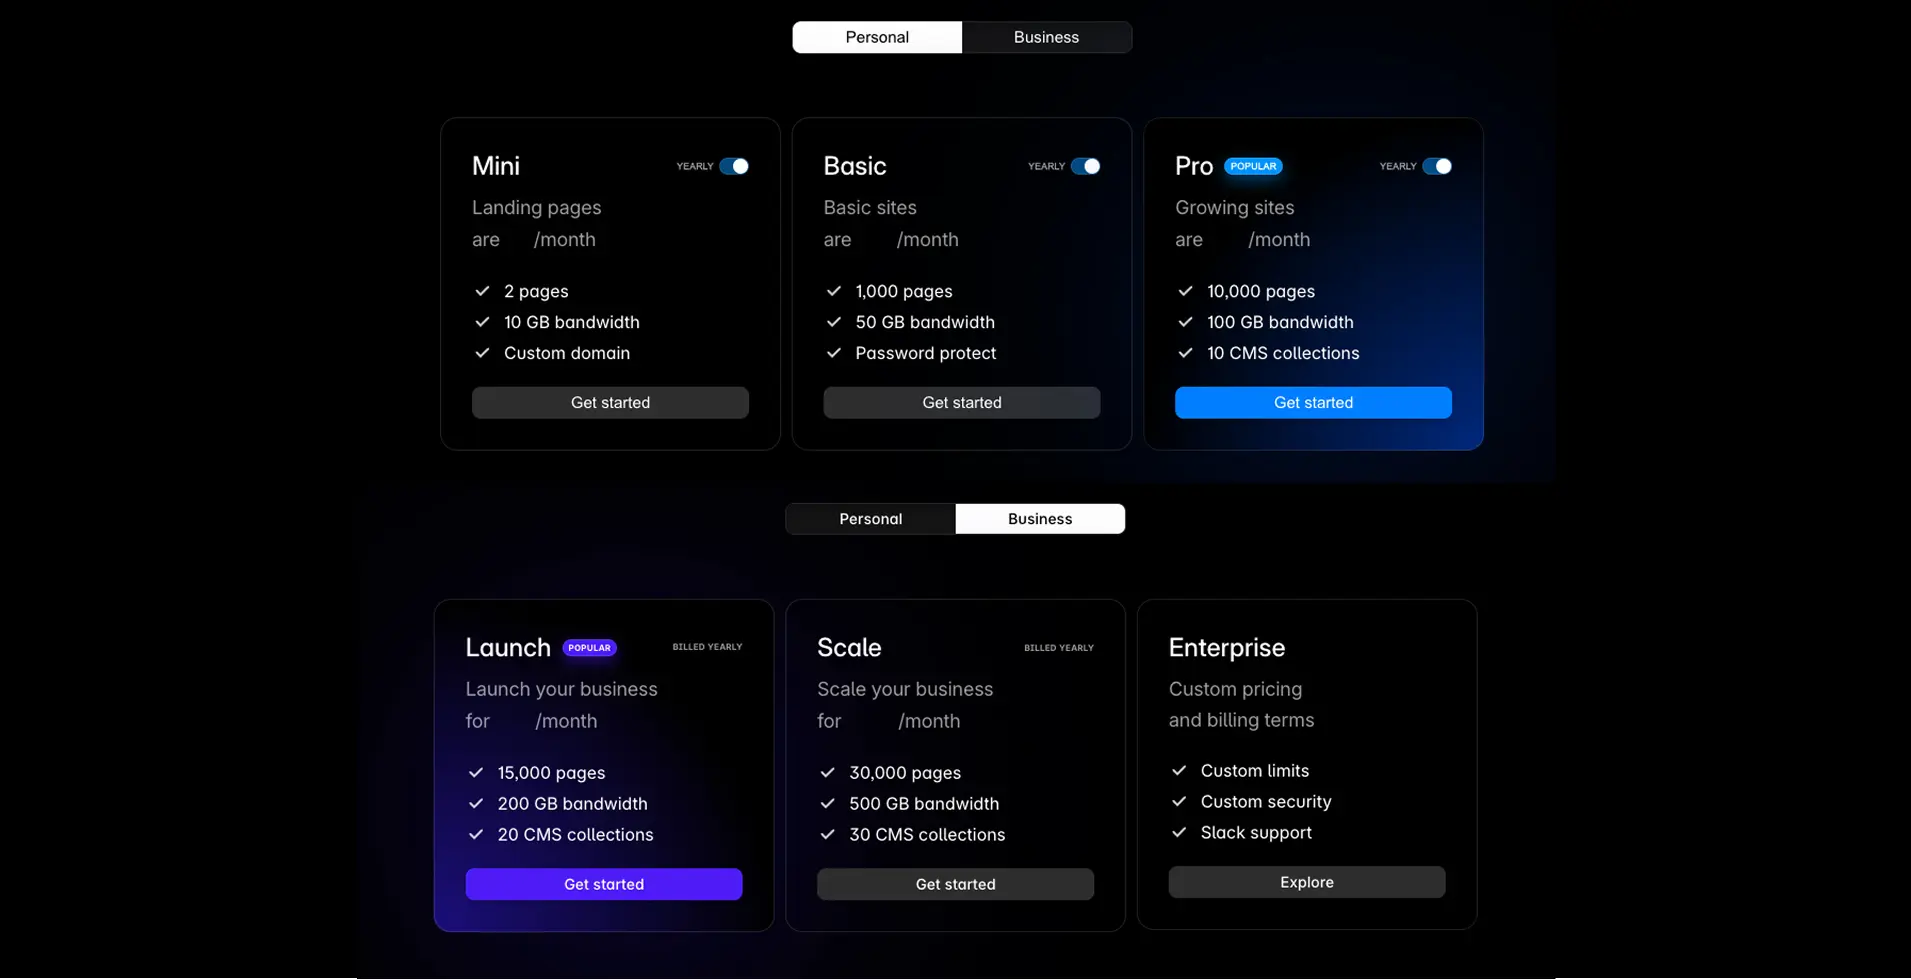Click Get started on Mini plan
Viewport: 1911px width, 980px height.
pos(610,403)
